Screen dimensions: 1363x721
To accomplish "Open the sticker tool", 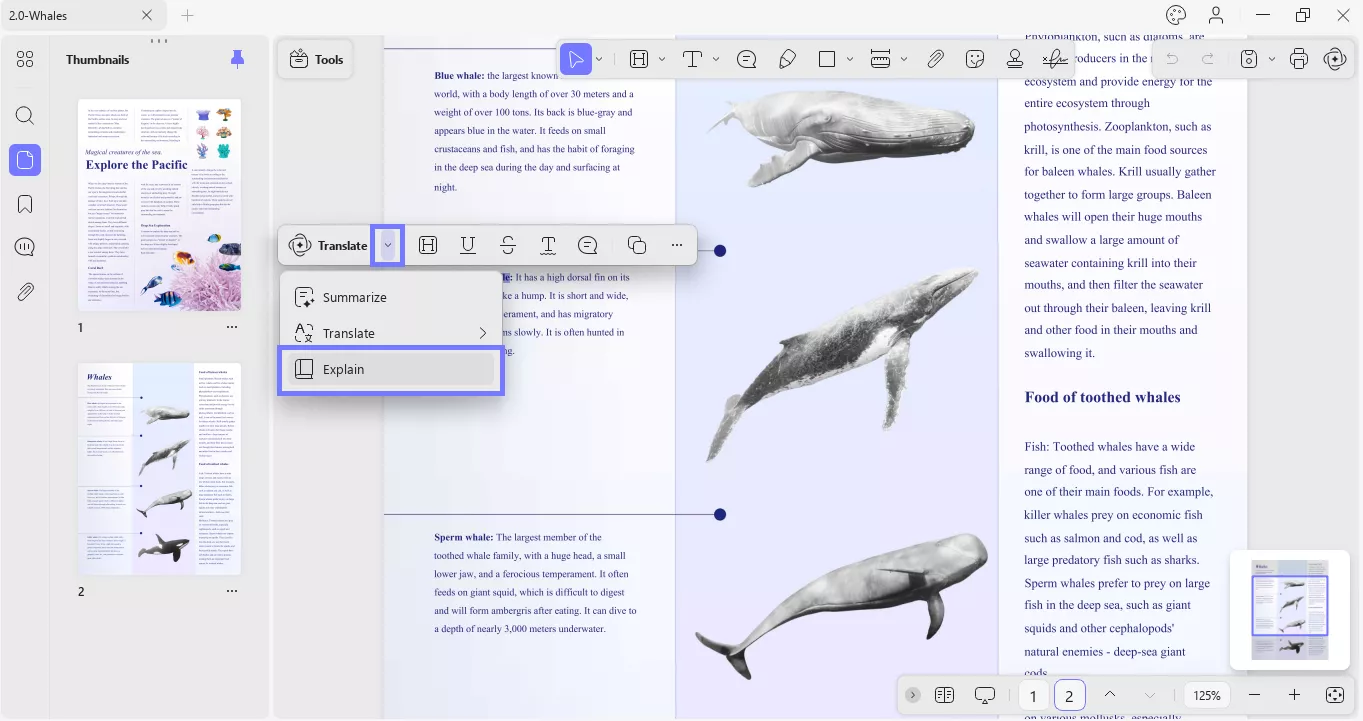I will point(975,59).
